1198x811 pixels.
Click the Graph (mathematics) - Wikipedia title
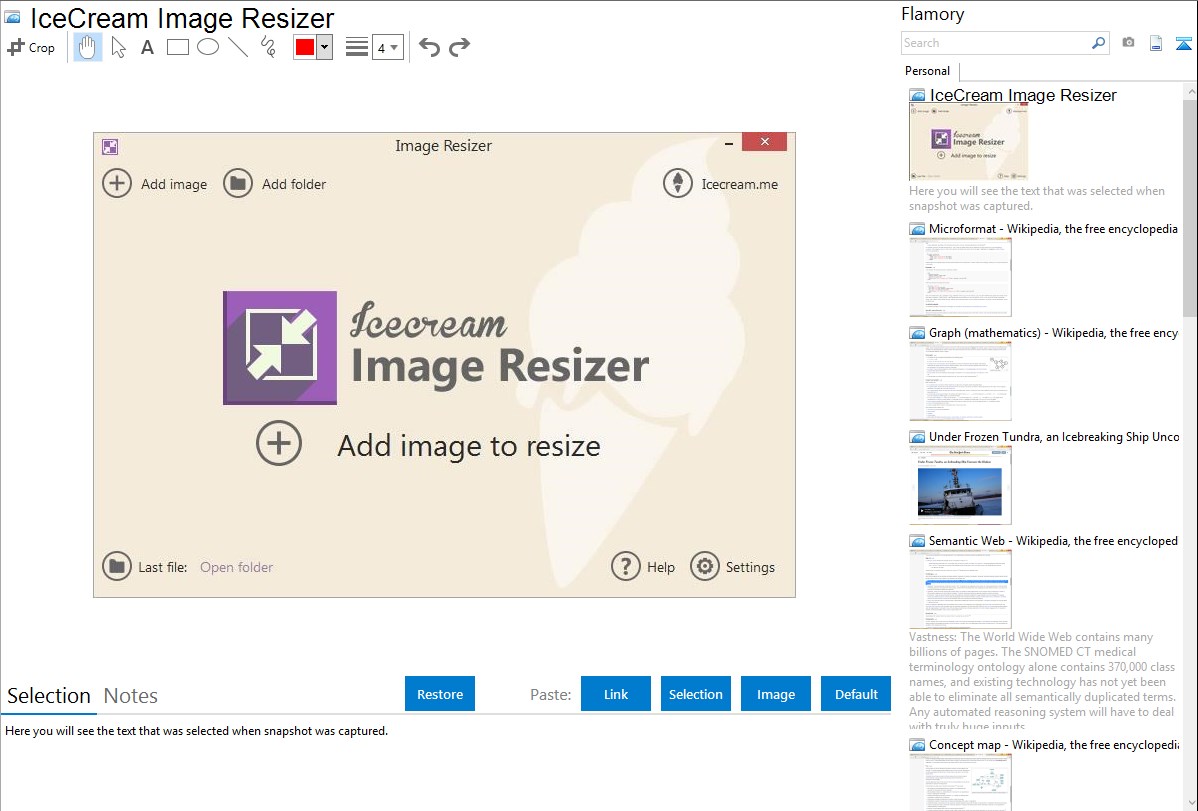point(1053,333)
